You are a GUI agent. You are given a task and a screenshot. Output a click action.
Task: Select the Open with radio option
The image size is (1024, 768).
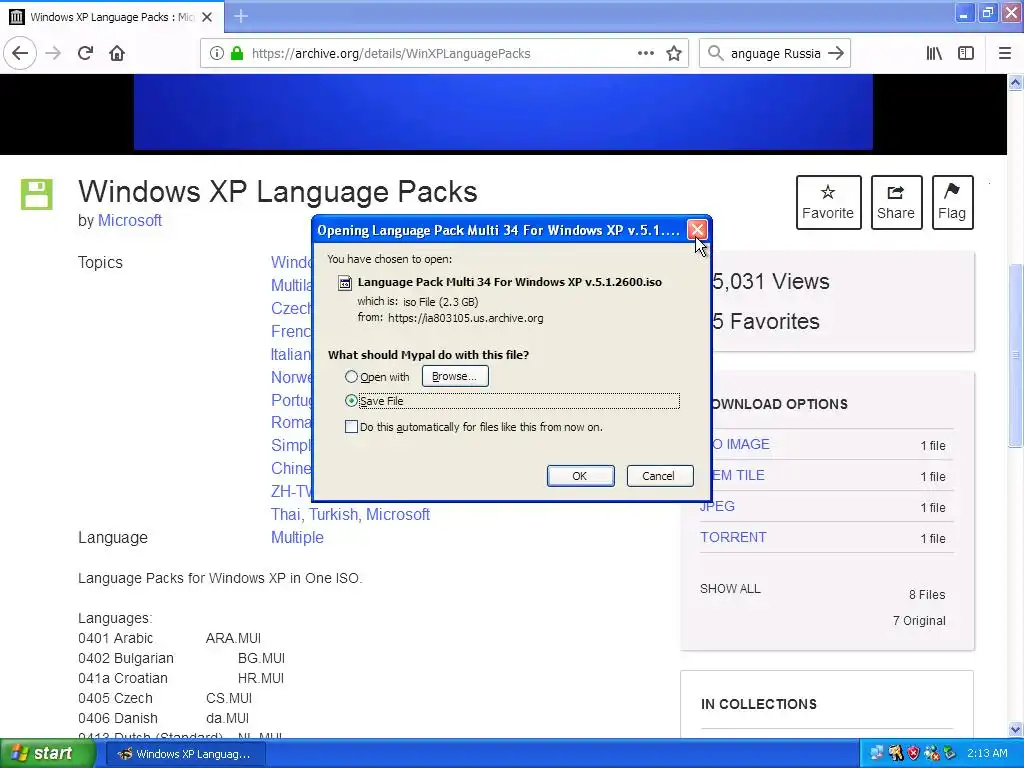351,377
